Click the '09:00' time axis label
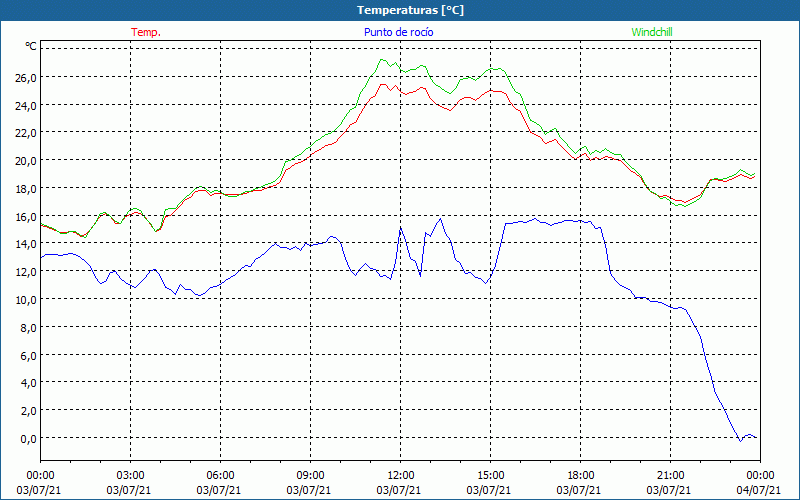Image resolution: width=800 pixels, height=500 pixels. (x=310, y=476)
